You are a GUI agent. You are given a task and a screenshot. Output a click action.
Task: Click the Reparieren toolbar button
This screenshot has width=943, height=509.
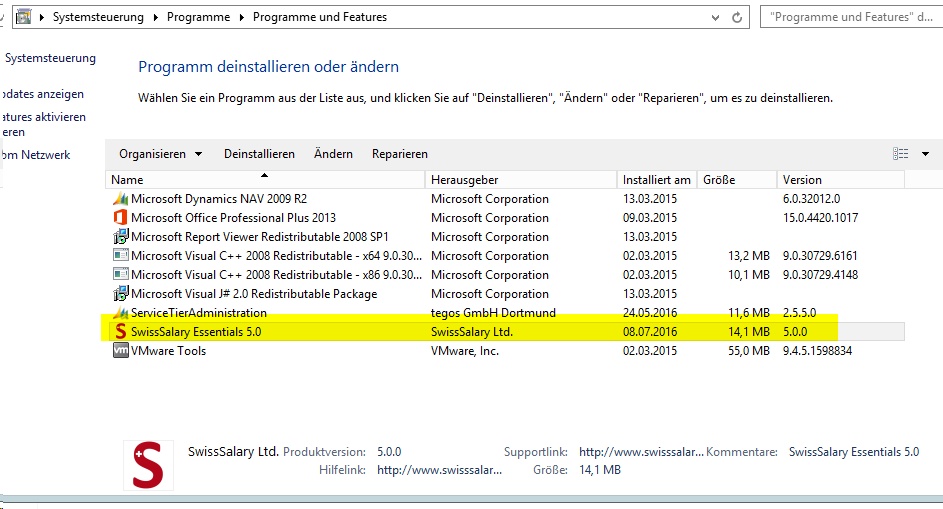tap(399, 154)
